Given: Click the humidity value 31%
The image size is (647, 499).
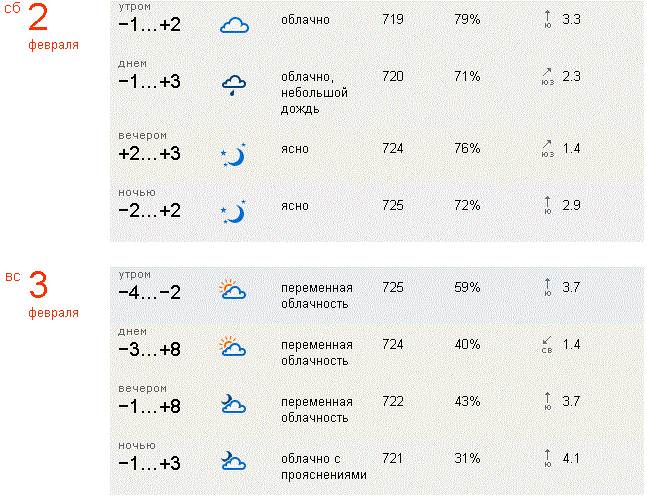Looking at the screenshot, I should [467, 459].
